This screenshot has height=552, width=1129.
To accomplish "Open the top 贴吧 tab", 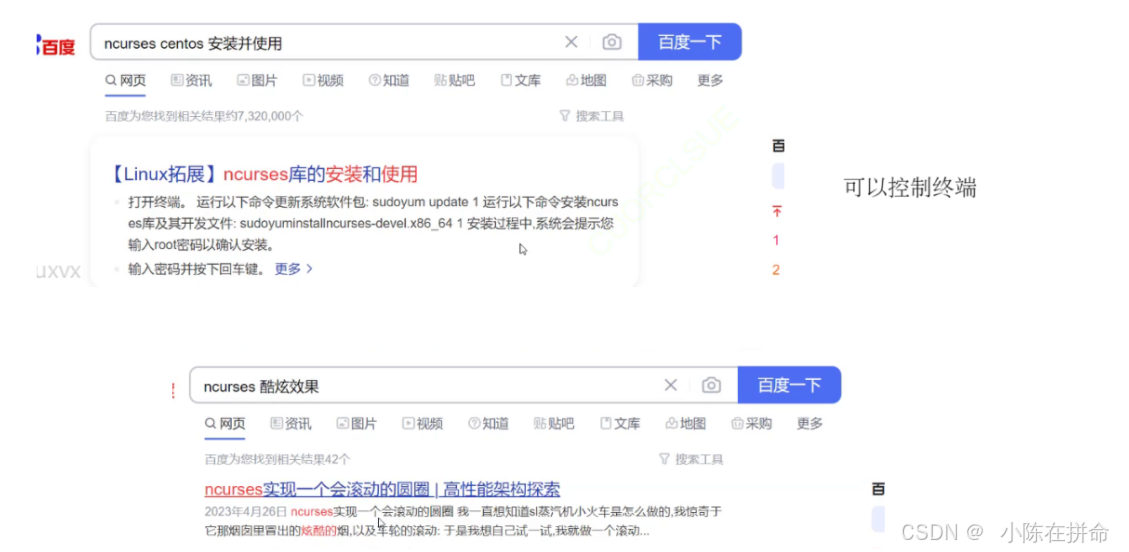I will [x=454, y=81].
